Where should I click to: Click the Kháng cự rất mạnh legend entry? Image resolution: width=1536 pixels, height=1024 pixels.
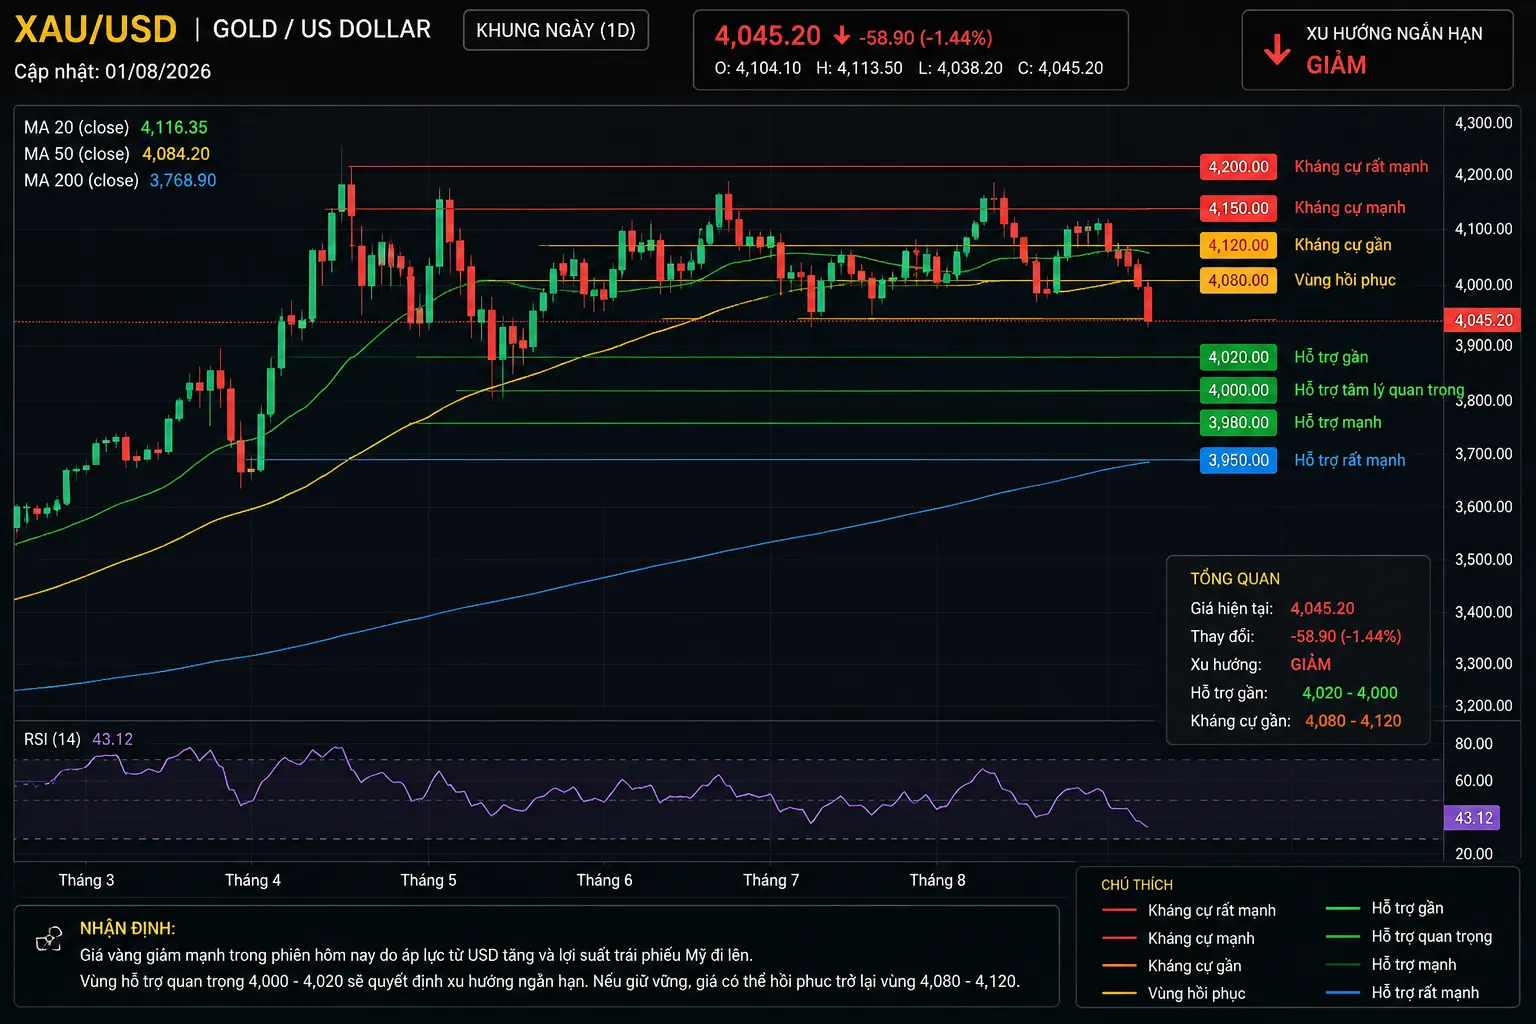click(1188, 910)
